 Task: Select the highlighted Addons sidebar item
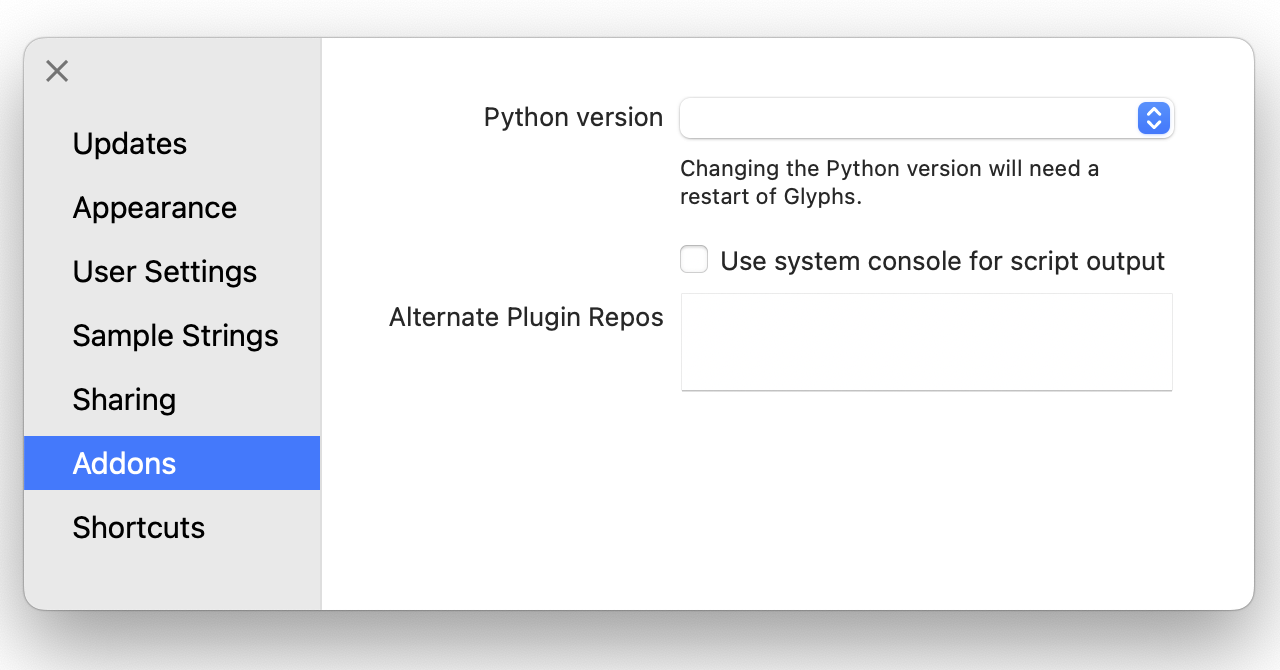[124, 463]
